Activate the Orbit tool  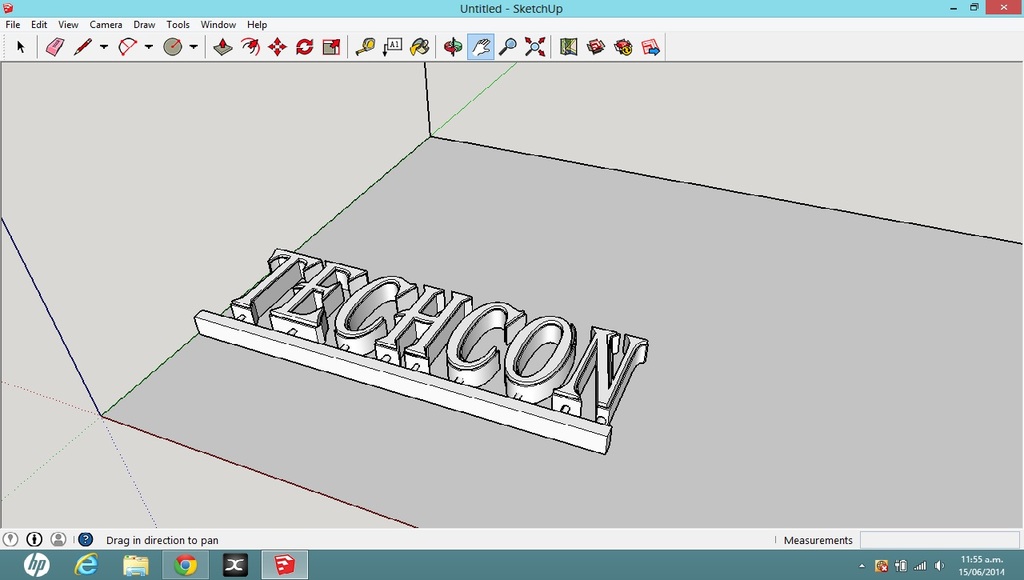pos(453,47)
